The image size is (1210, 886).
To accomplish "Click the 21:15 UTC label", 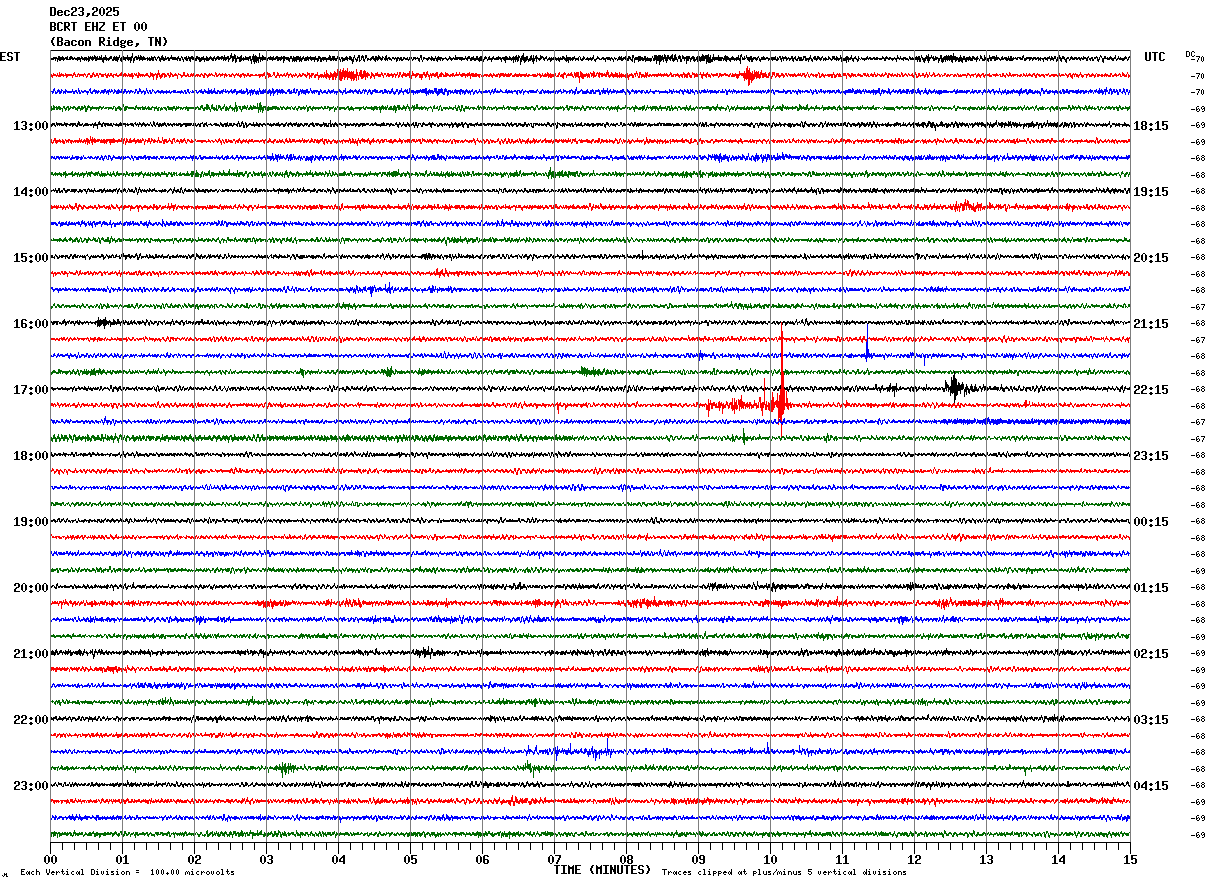I will 1151,324.
